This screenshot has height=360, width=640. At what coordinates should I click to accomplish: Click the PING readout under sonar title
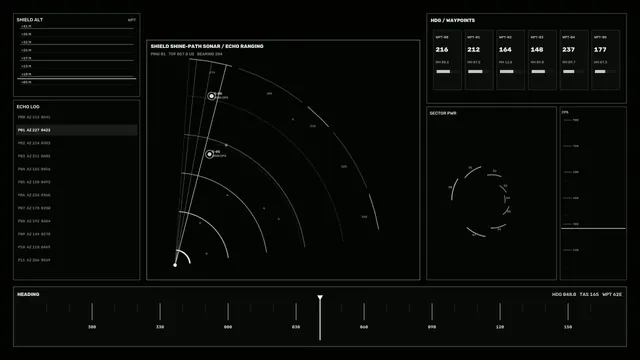click(158, 54)
